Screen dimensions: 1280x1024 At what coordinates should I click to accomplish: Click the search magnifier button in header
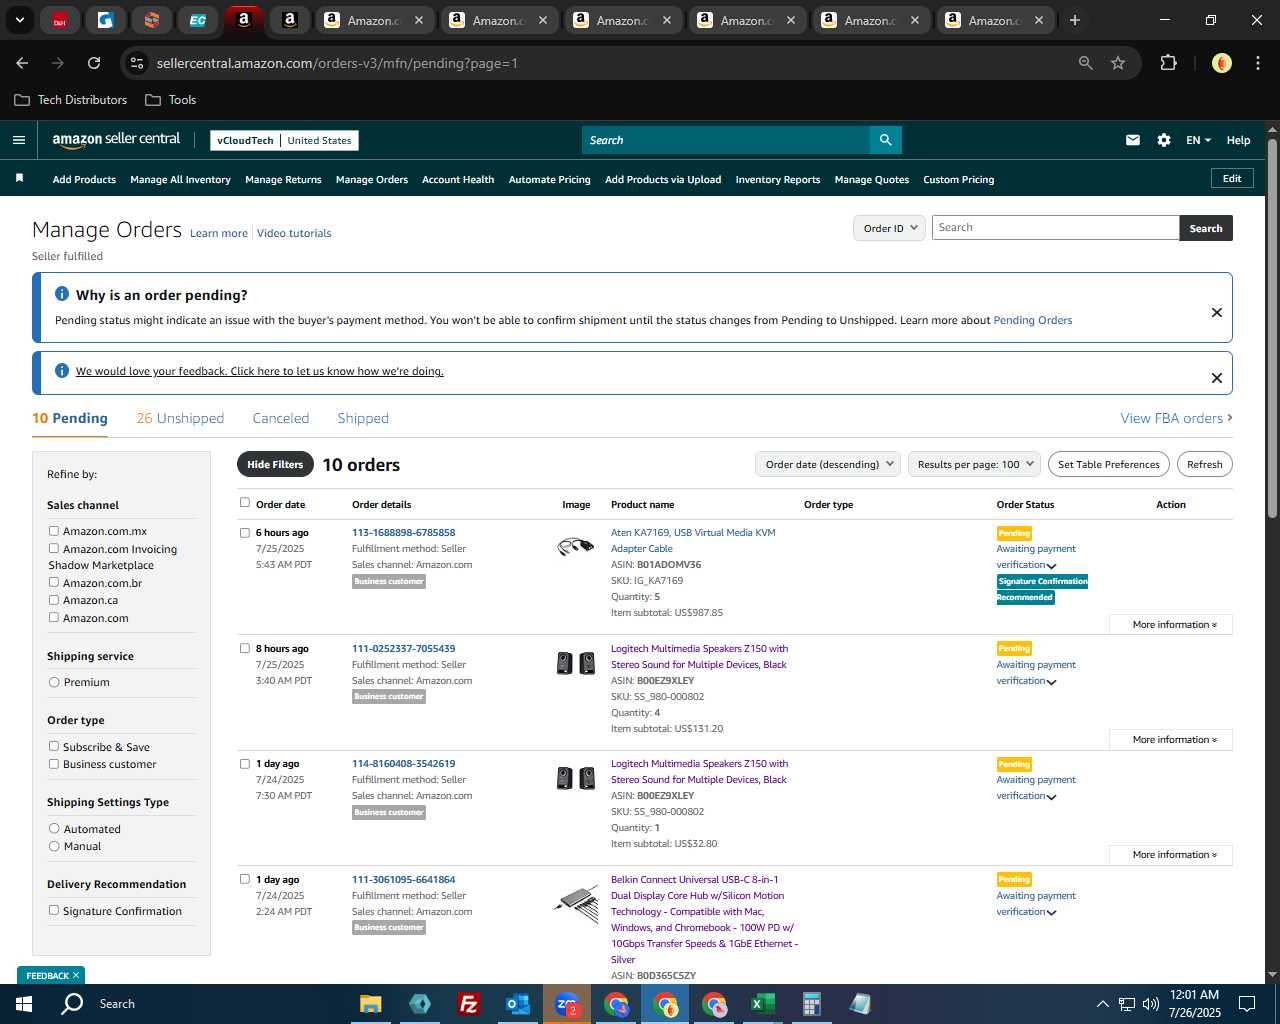point(885,140)
